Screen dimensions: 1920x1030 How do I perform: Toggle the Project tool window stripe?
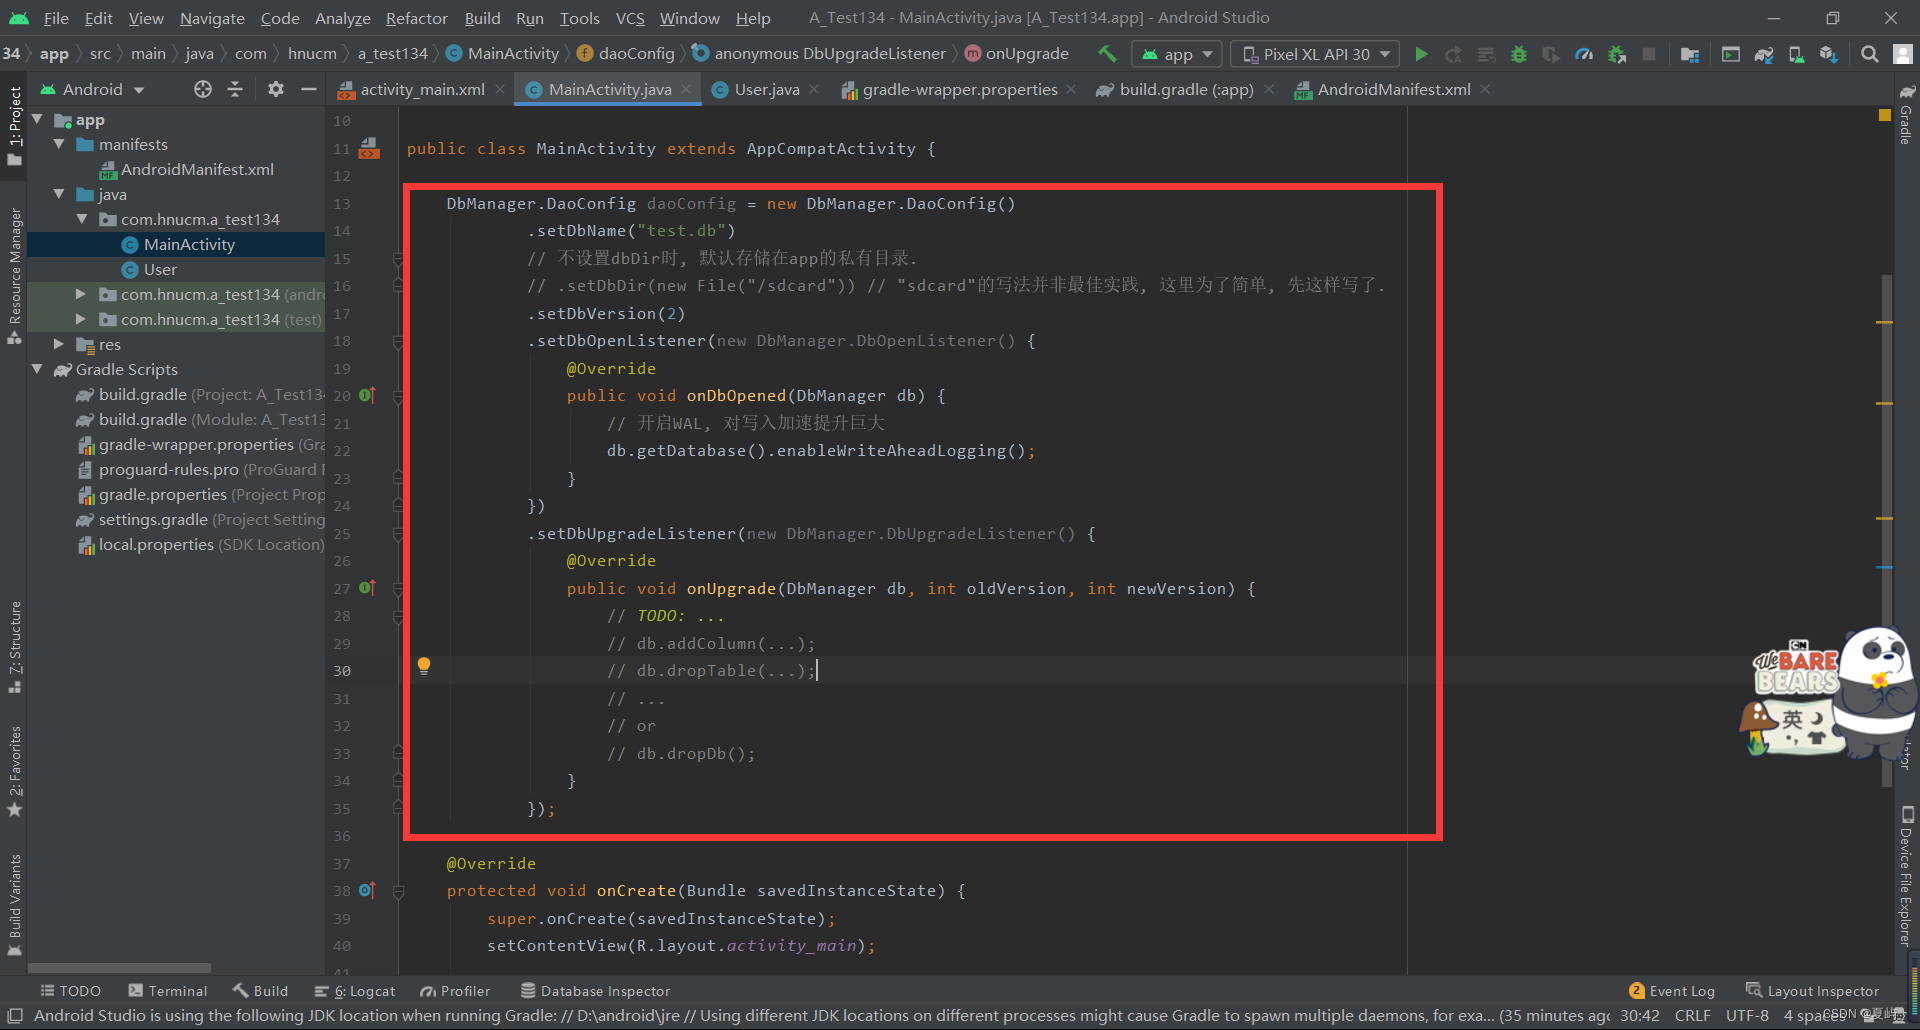point(15,124)
